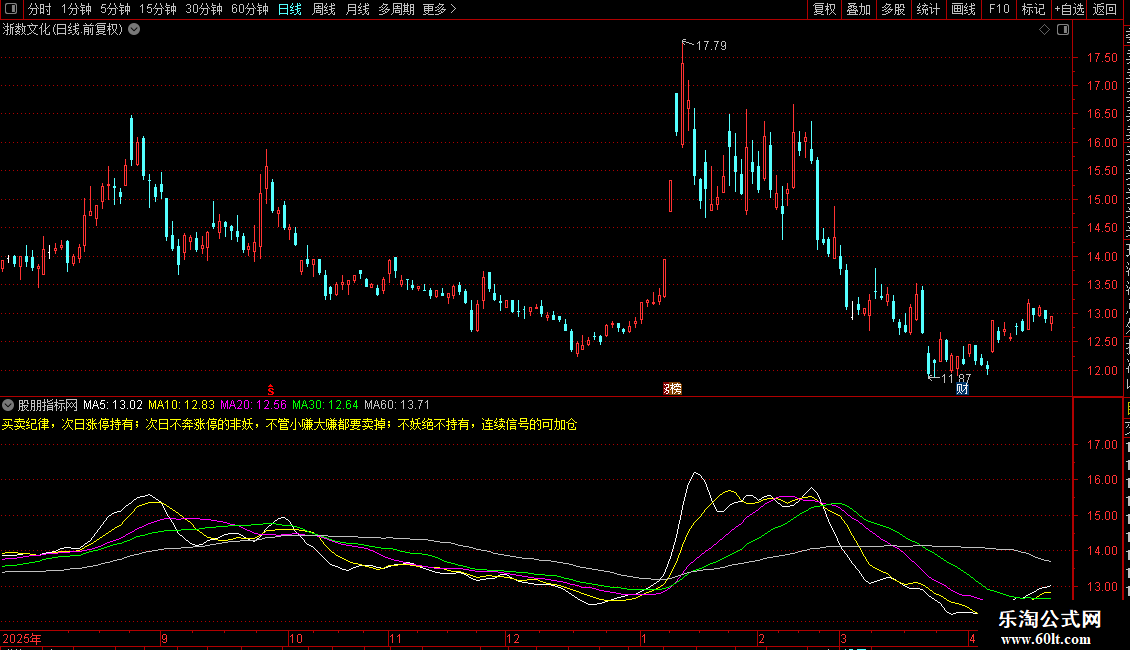This screenshot has height=650, width=1130.
Task: Click the MA60: 13.71 value
Action: pyautogui.click(x=396, y=405)
